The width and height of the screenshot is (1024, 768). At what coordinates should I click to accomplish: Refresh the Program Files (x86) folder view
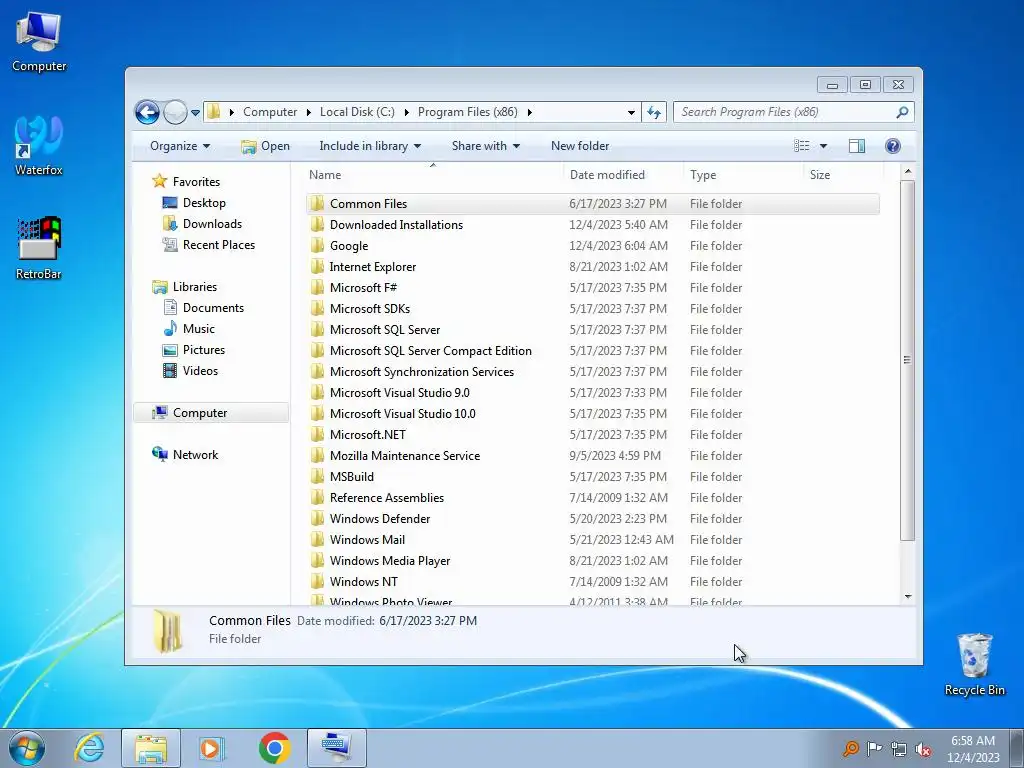click(x=654, y=112)
